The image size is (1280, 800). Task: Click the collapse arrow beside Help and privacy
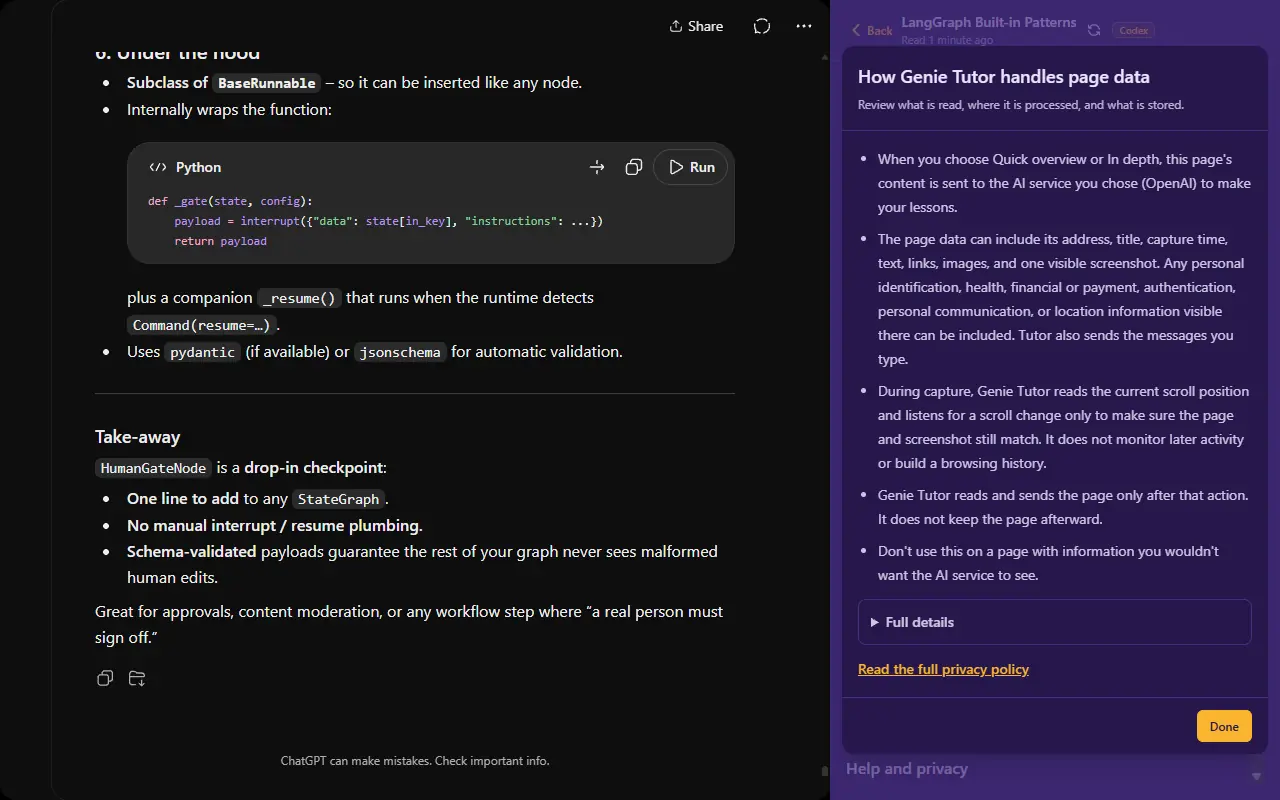point(1256,775)
